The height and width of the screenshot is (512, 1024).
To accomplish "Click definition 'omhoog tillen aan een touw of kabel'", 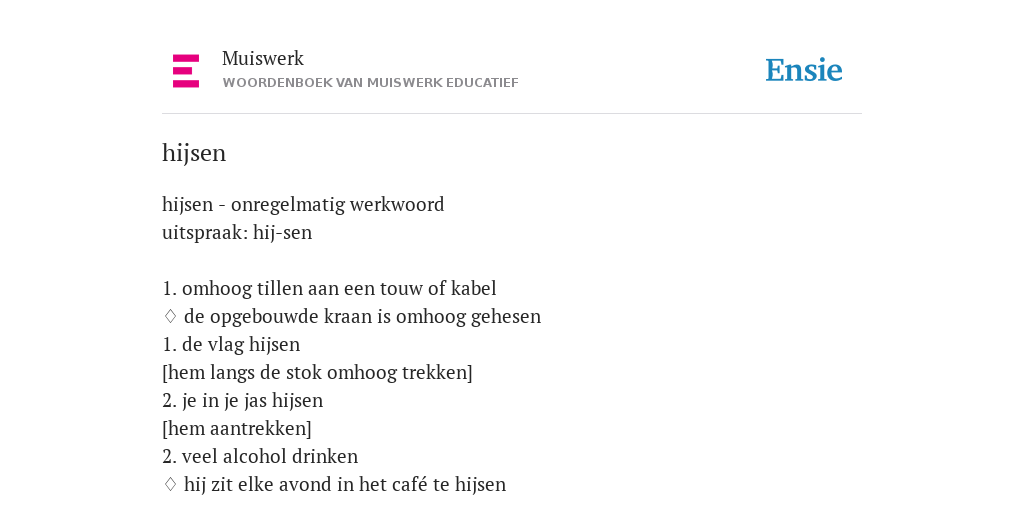I will [339, 289].
